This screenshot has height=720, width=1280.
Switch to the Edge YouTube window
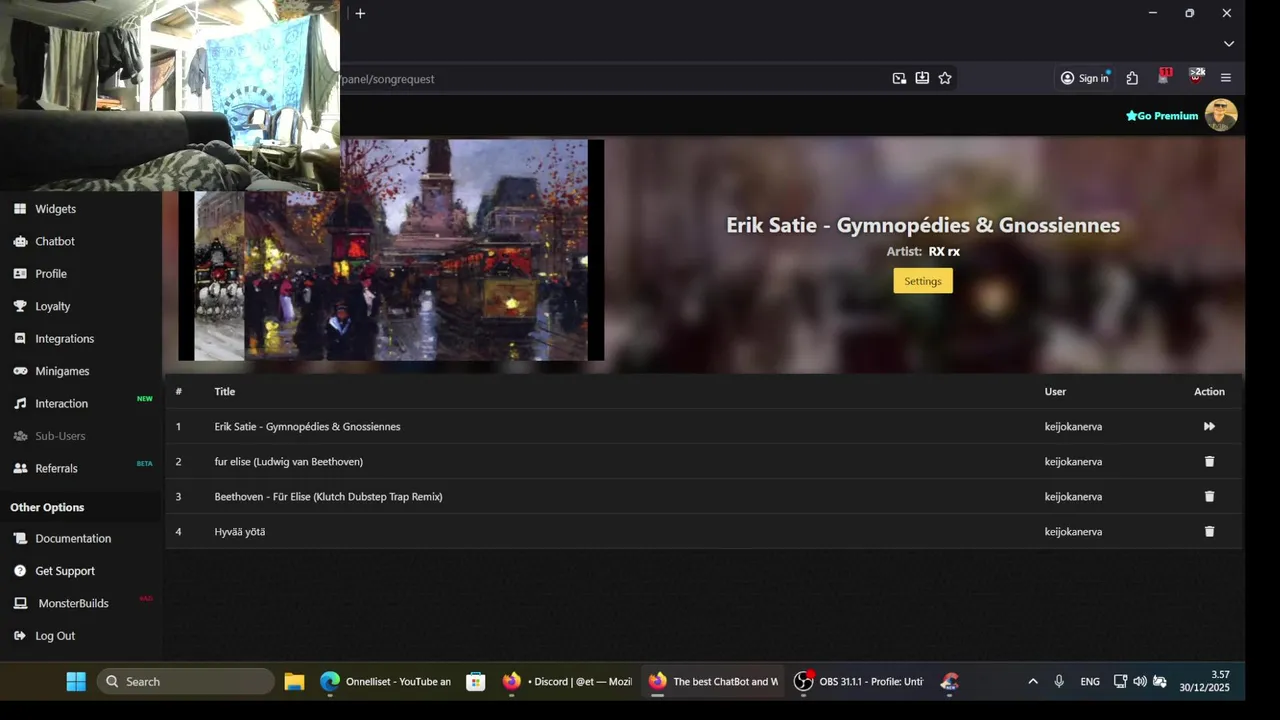pos(385,681)
